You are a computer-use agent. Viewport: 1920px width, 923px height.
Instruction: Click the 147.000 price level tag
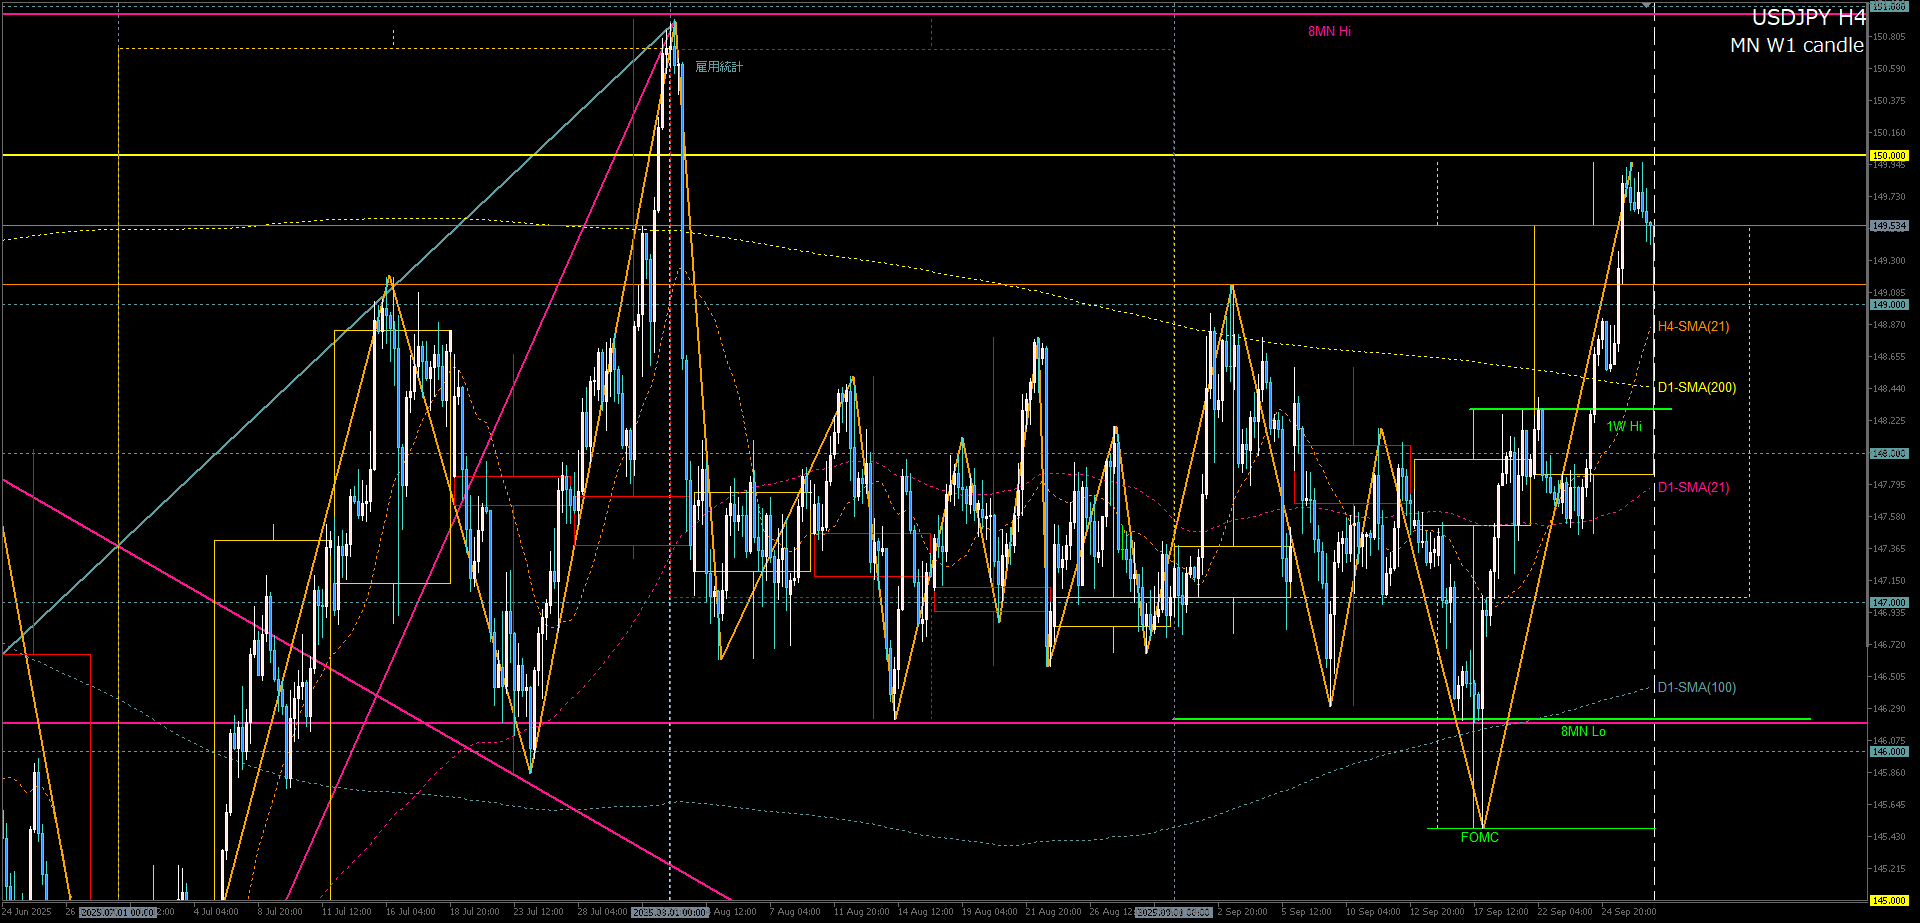(1889, 603)
